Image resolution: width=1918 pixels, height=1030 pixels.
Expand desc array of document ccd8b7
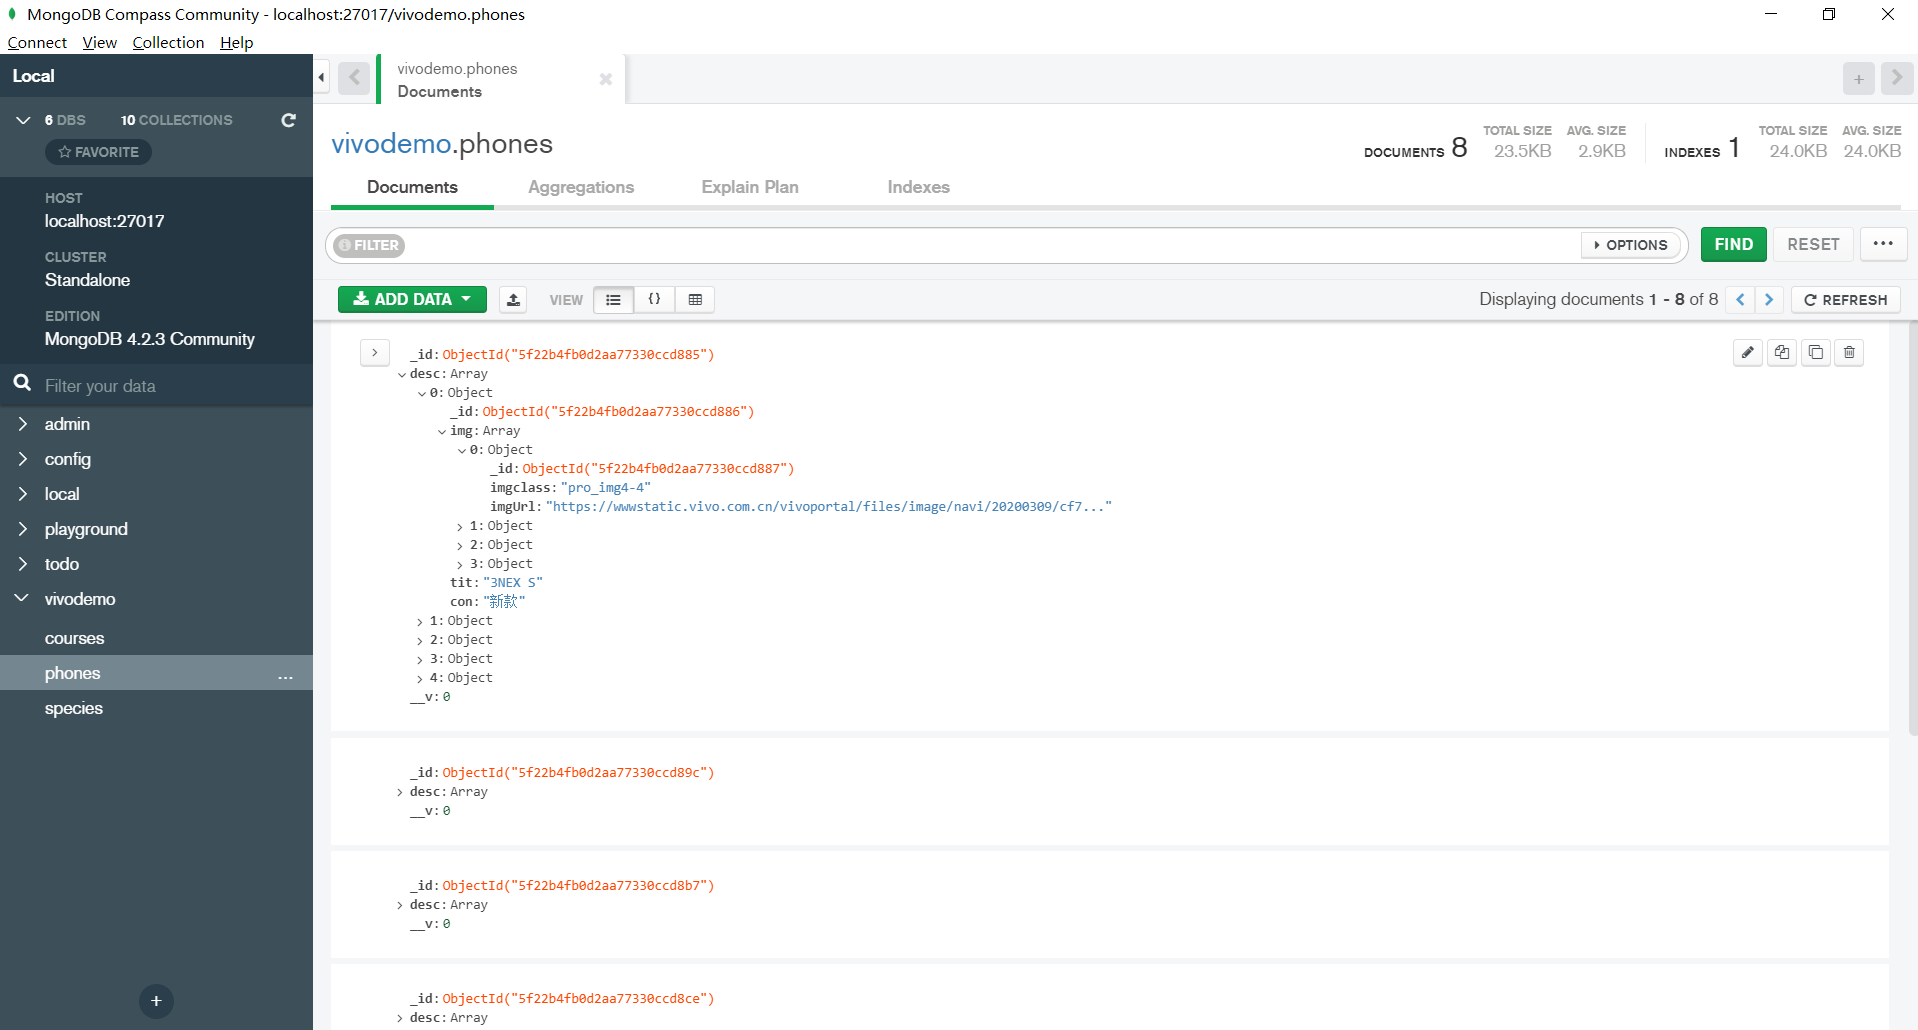pos(400,906)
